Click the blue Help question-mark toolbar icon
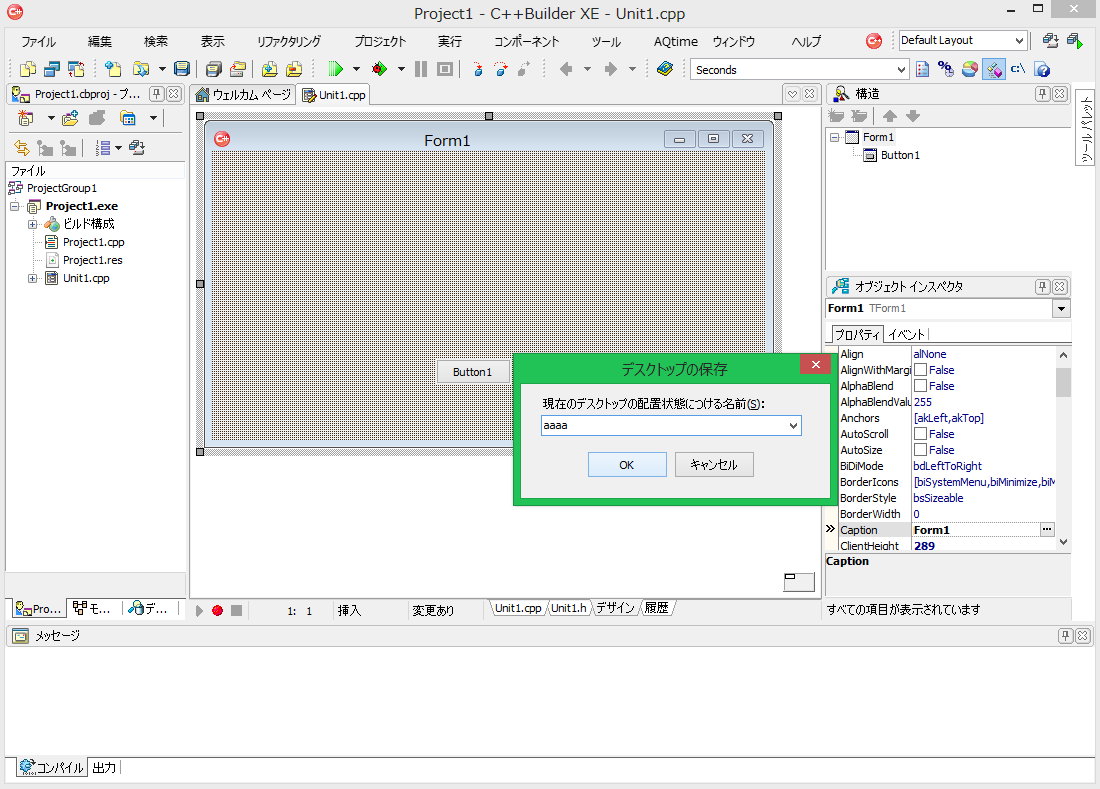This screenshot has width=1100, height=789. pyautogui.click(x=1042, y=69)
